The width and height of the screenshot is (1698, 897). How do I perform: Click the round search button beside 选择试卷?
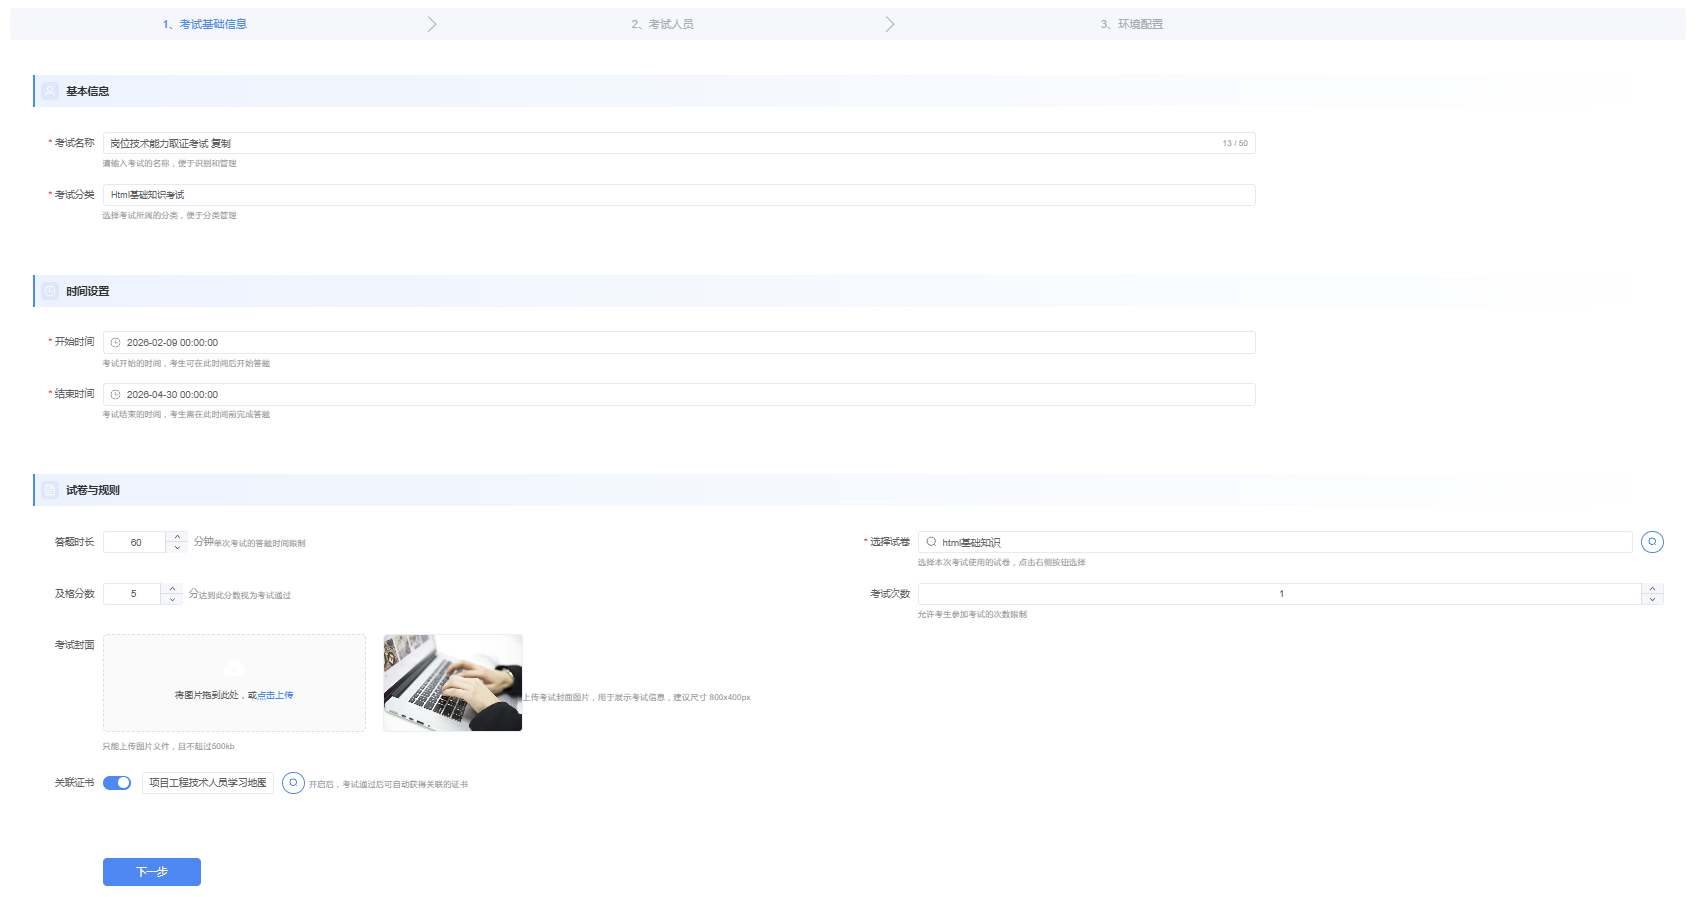coord(1652,542)
